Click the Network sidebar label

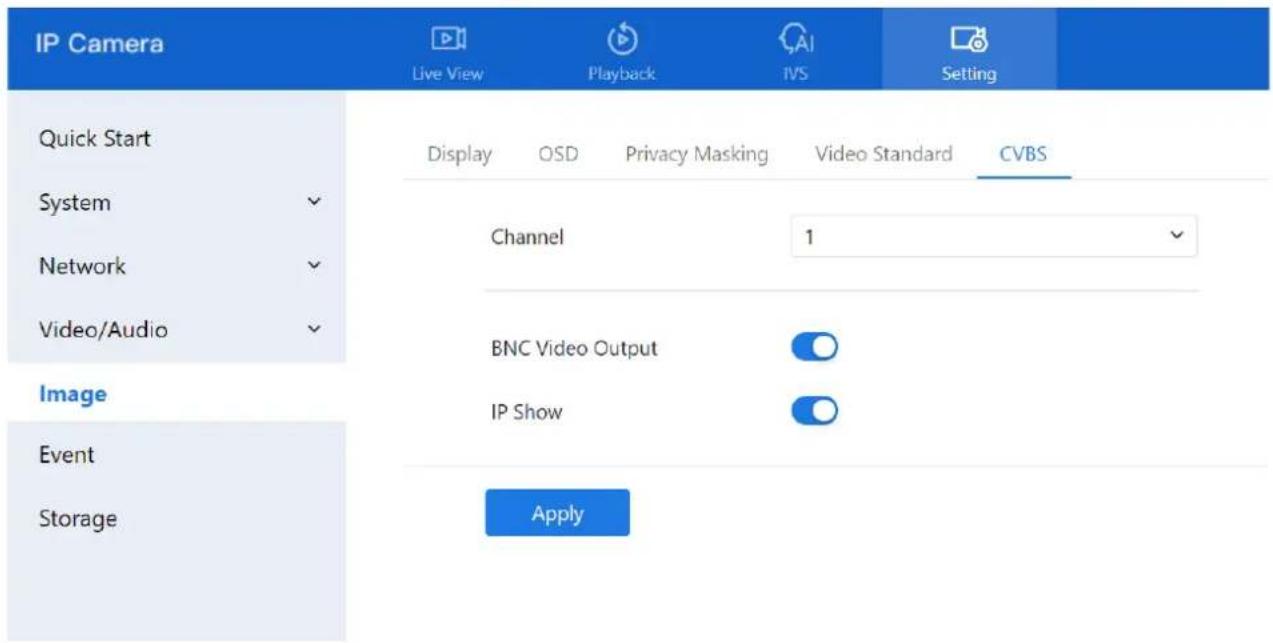[x=80, y=266]
